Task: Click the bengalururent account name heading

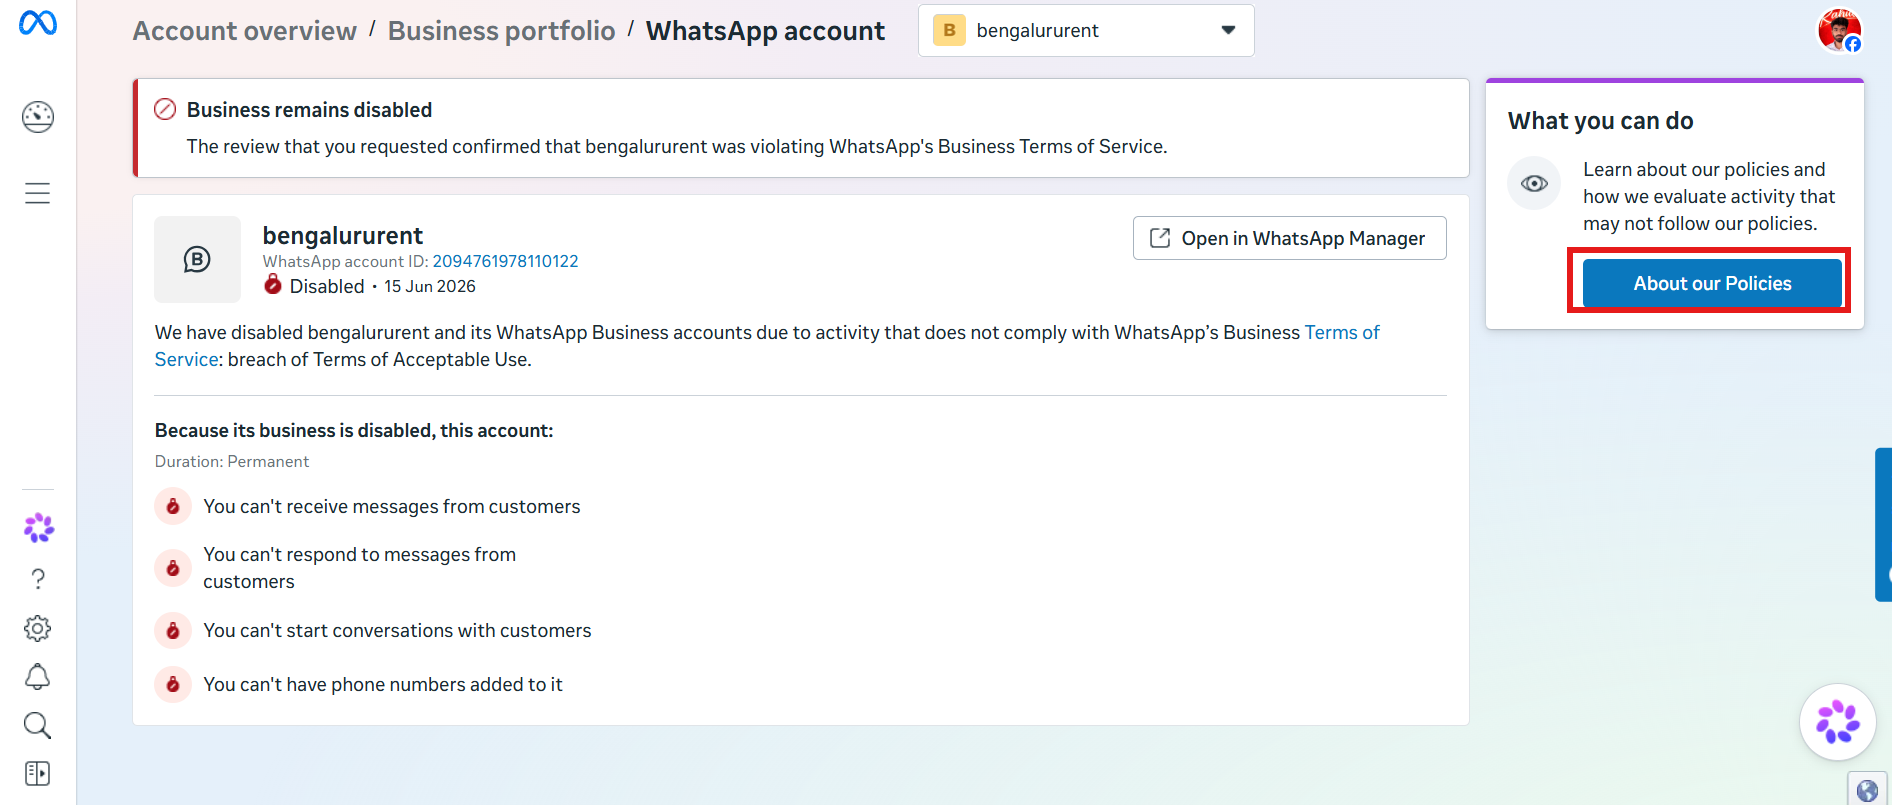Action: click(343, 236)
